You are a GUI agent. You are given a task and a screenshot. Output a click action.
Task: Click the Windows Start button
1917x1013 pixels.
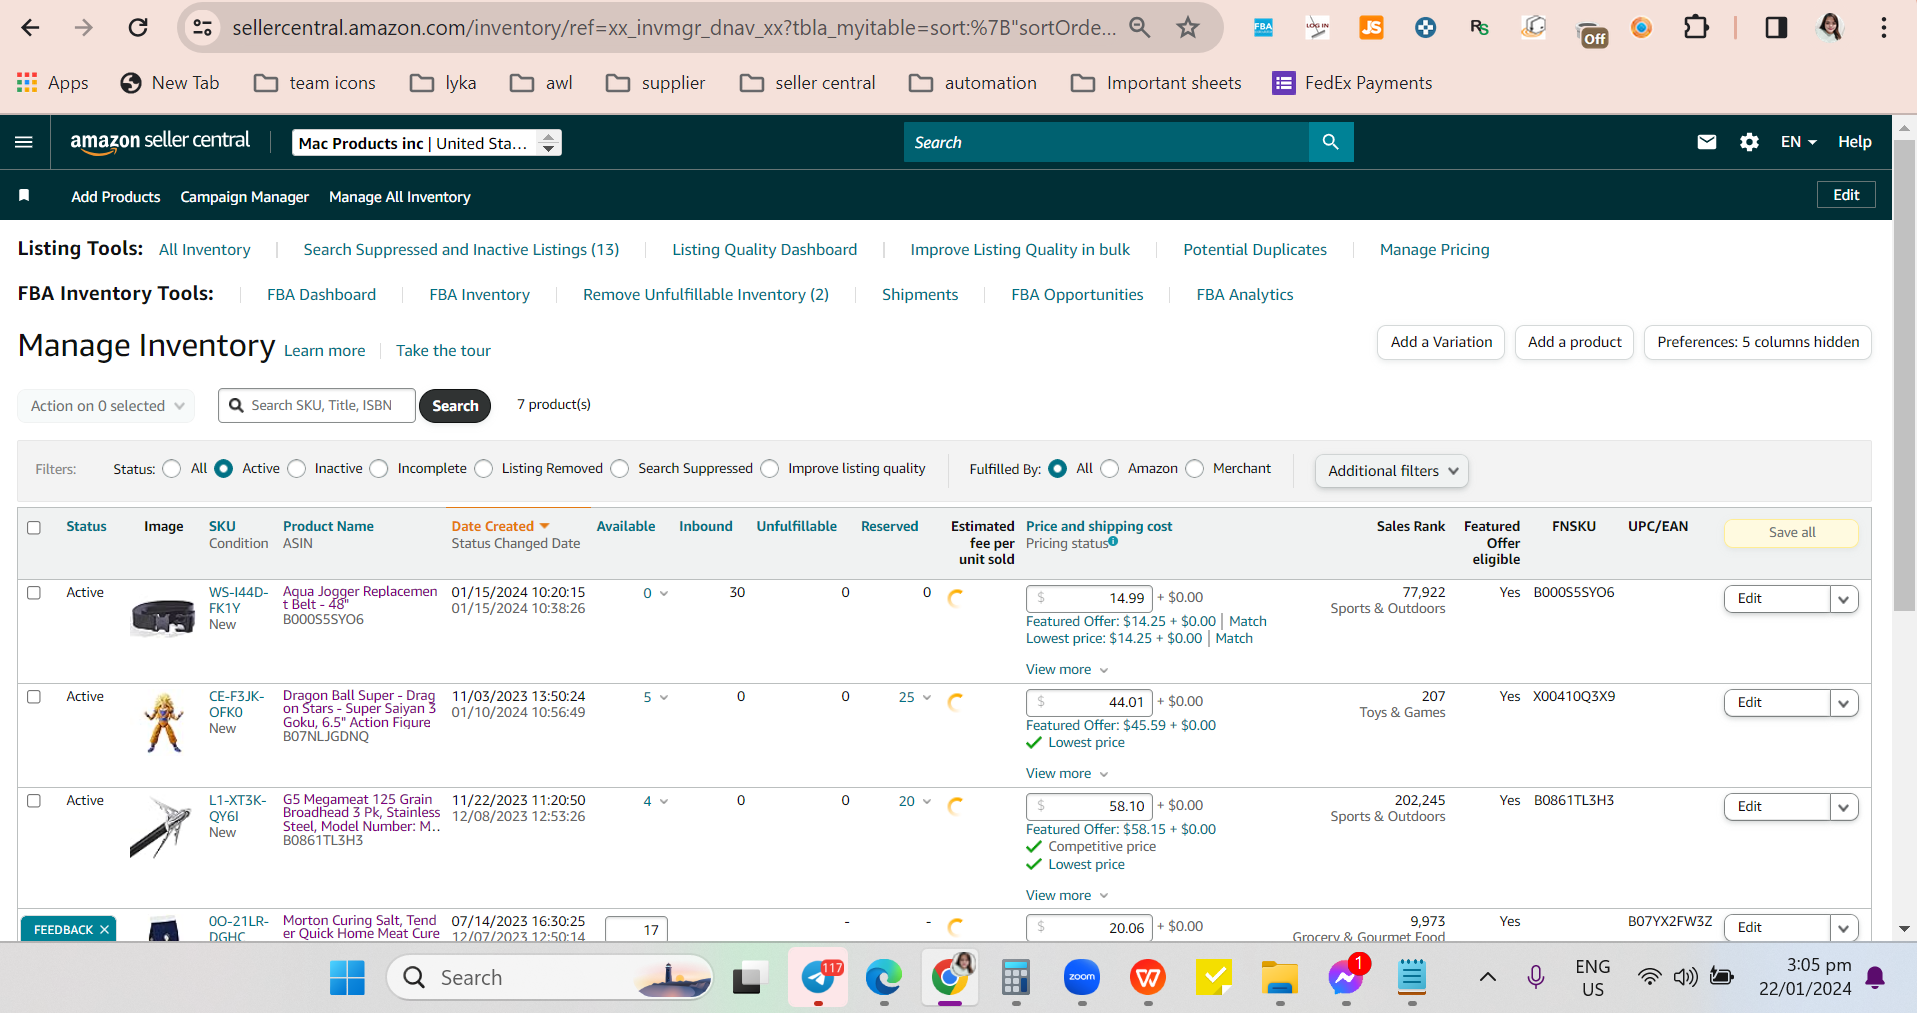pos(347,977)
